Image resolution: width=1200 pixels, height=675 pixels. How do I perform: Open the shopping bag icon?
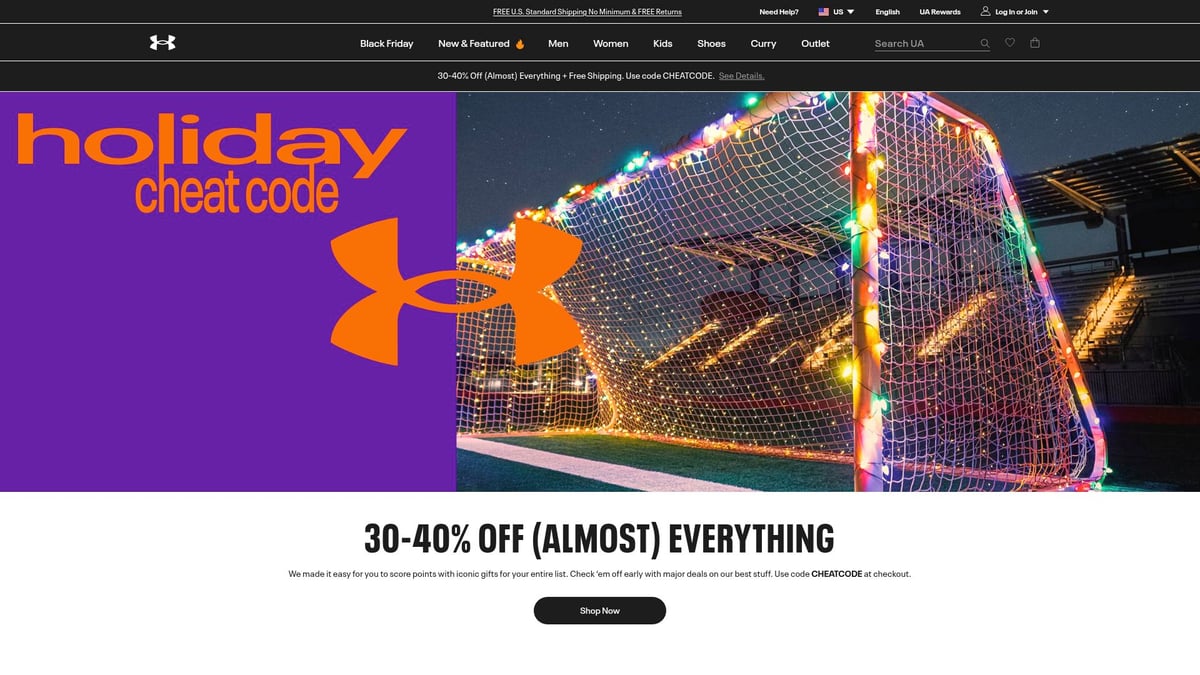(1035, 43)
